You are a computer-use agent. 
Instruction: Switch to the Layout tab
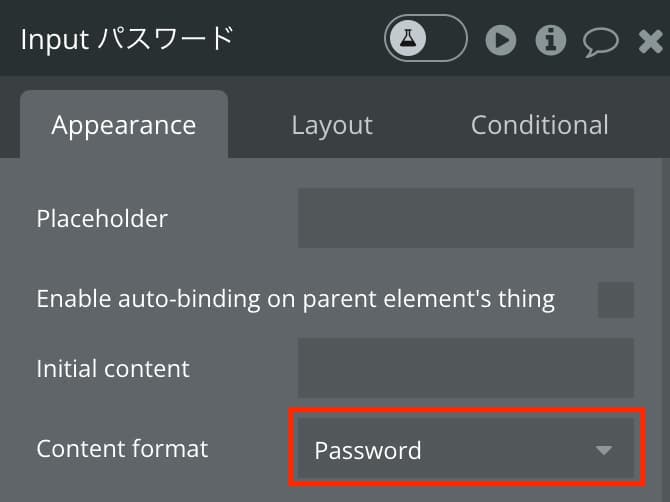[332, 125]
